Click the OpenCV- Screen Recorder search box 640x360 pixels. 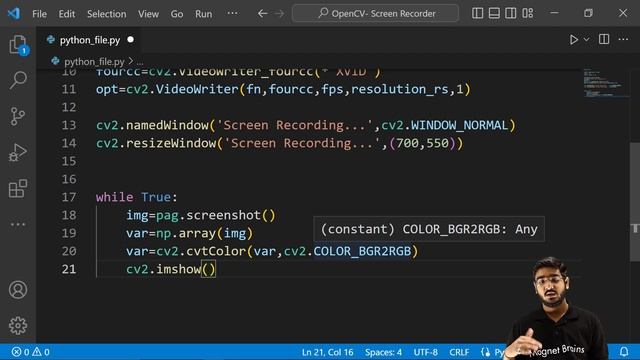(x=376, y=13)
